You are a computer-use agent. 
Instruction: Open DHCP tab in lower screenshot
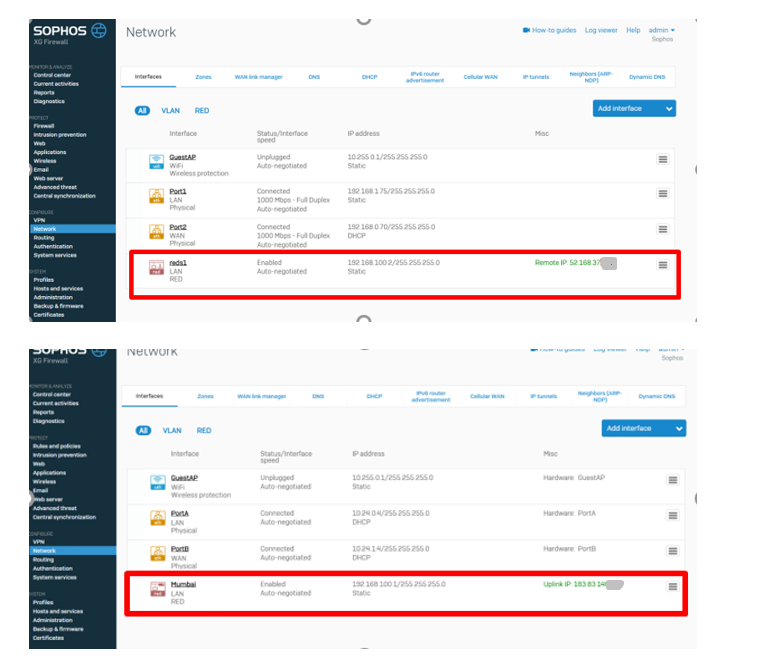374,396
